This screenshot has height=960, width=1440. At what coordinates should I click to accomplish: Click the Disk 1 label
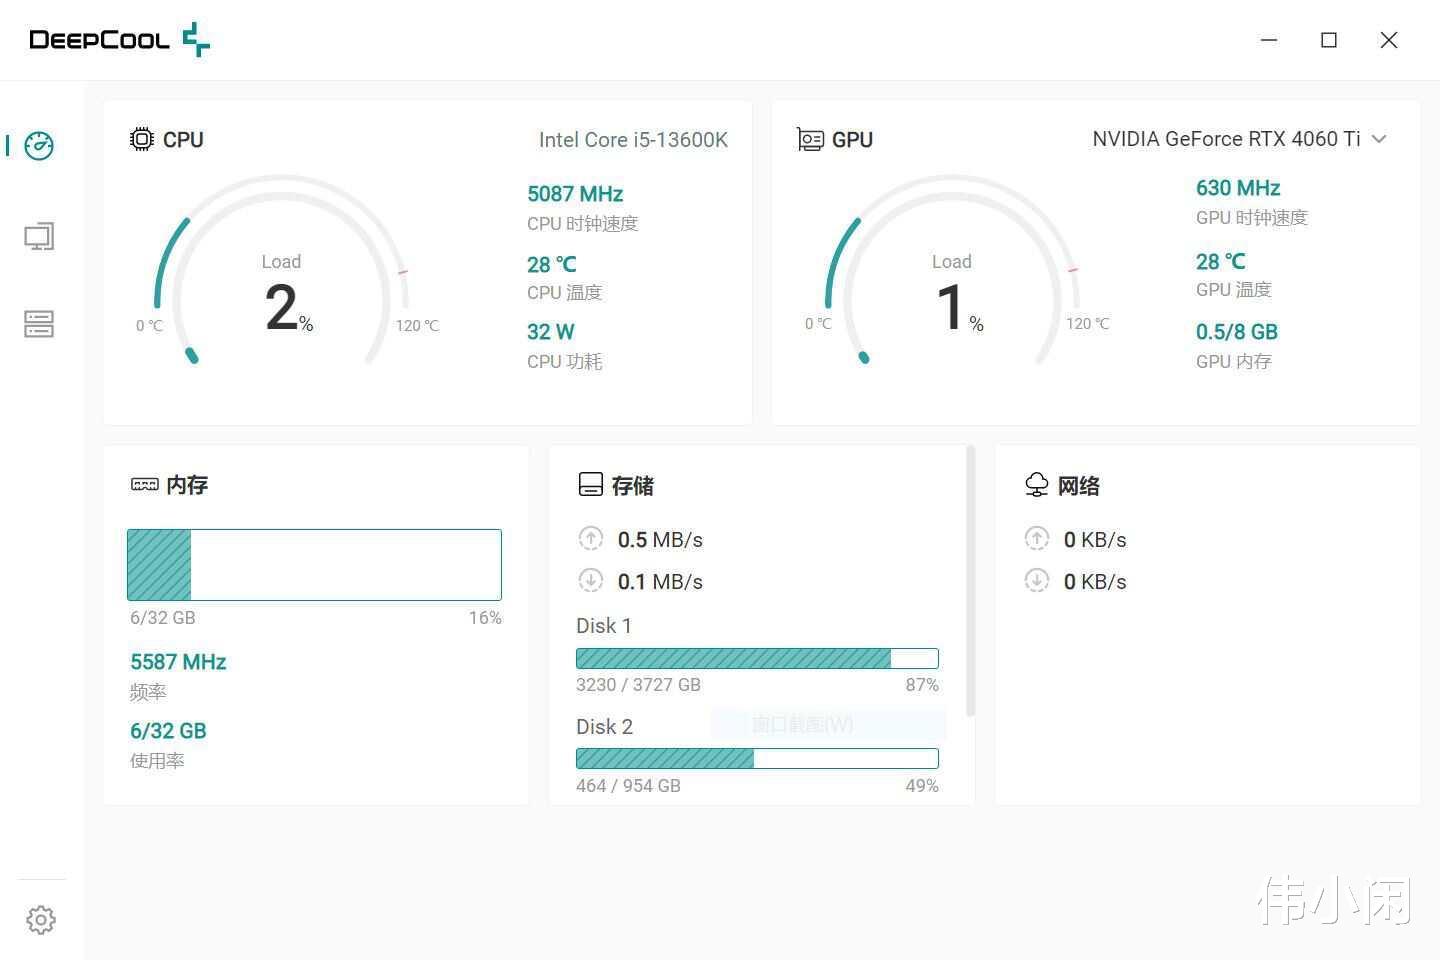[604, 626]
